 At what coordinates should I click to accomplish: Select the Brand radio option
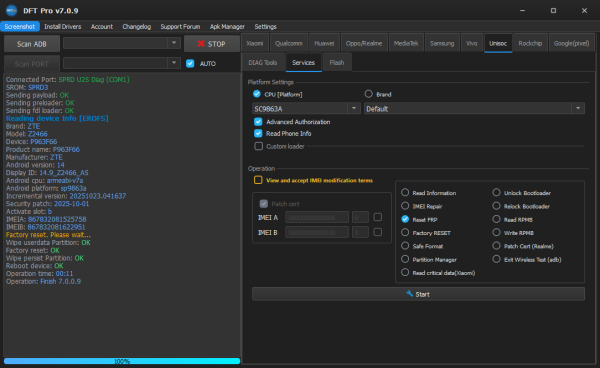tap(368, 94)
